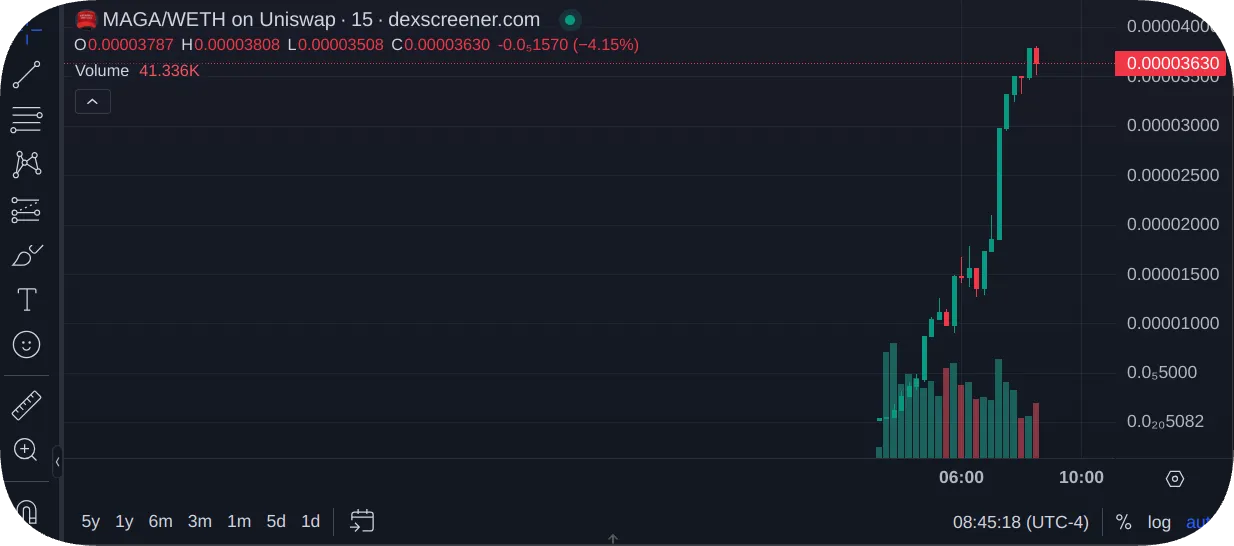Toggle log scale mode
Viewport: 1234px width, 546px height.
coord(1159,522)
